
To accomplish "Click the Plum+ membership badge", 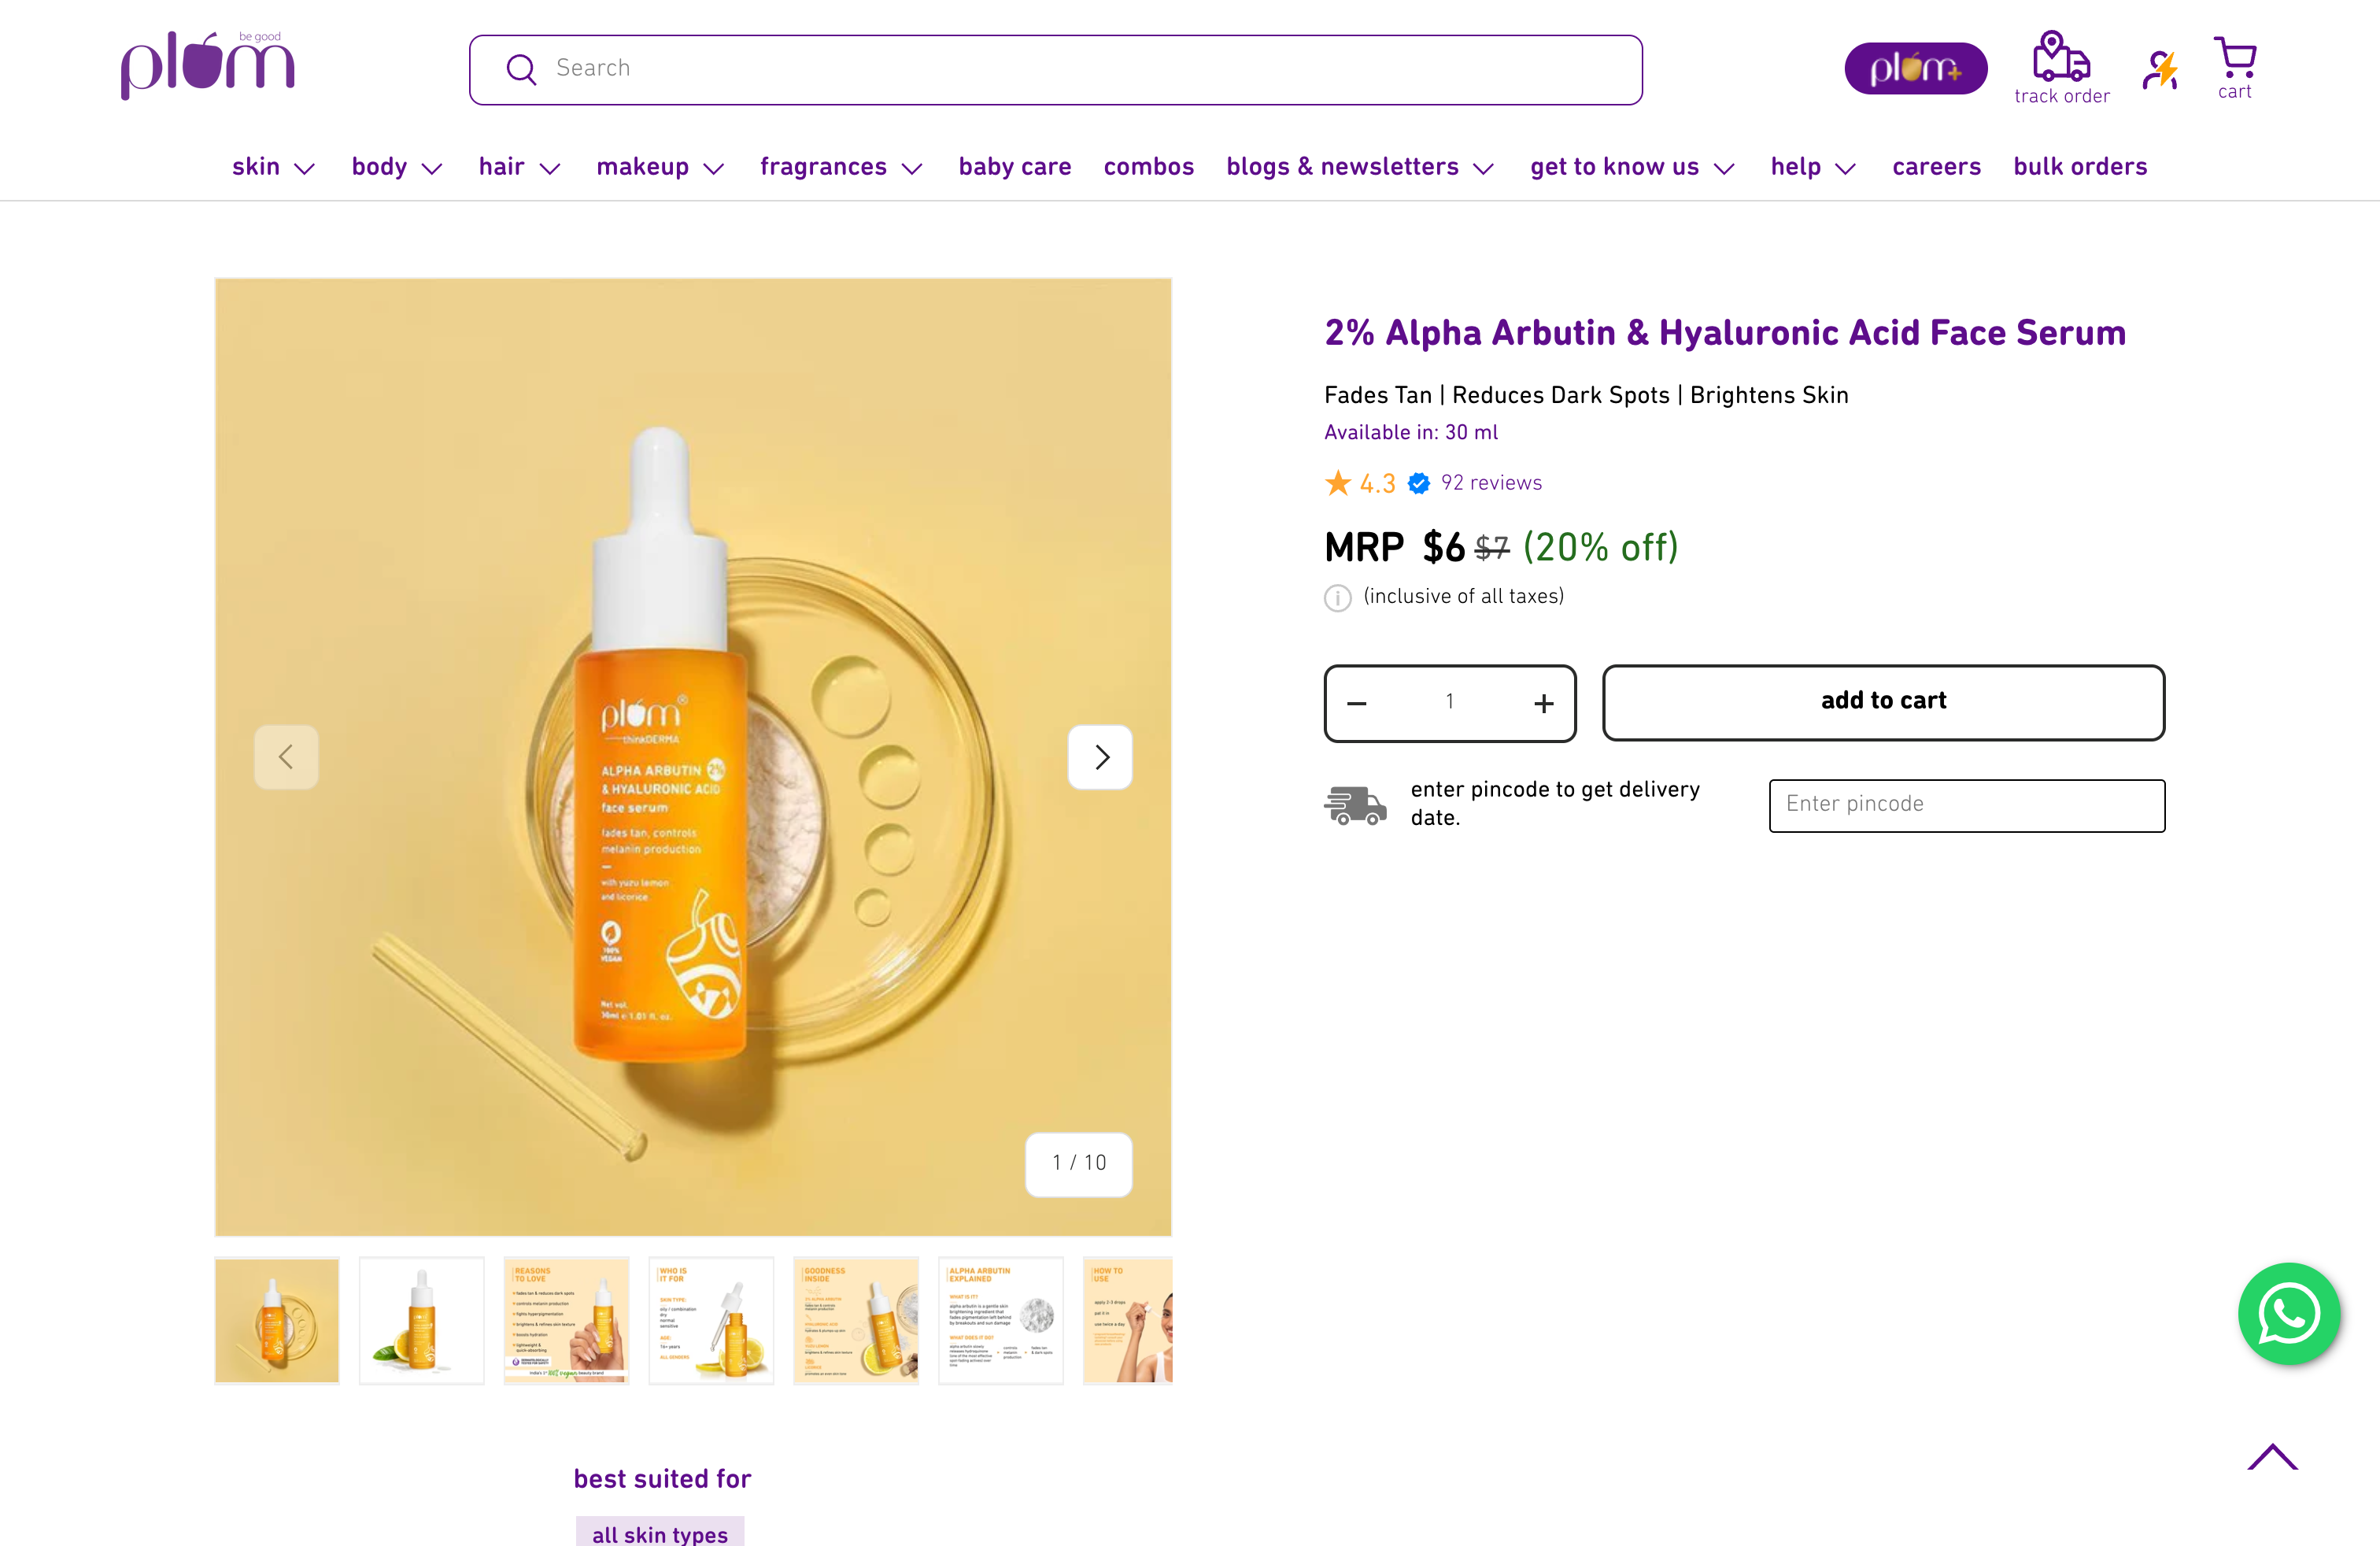I will click(x=1915, y=68).
